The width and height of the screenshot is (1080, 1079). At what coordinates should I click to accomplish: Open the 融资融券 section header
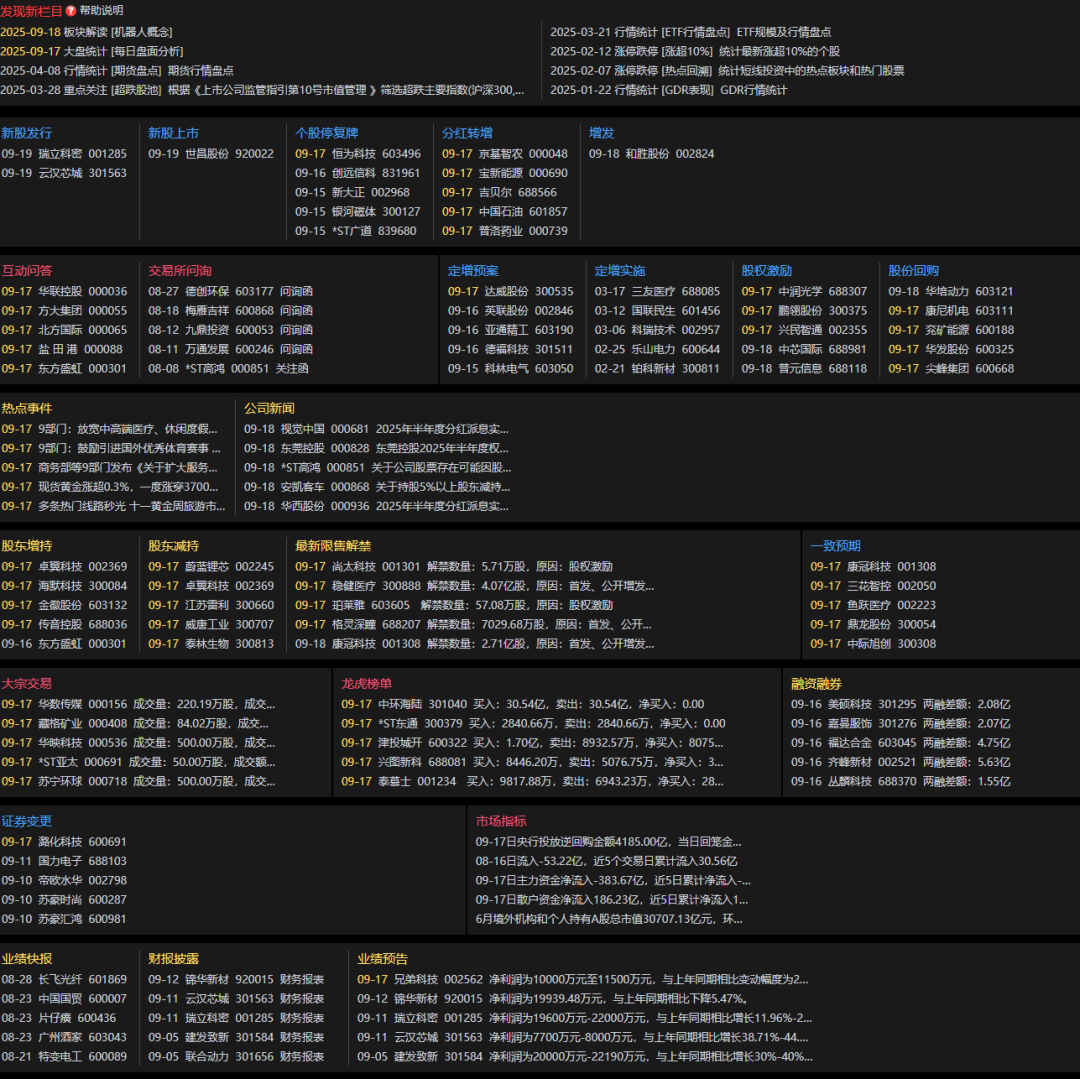tap(816, 684)
